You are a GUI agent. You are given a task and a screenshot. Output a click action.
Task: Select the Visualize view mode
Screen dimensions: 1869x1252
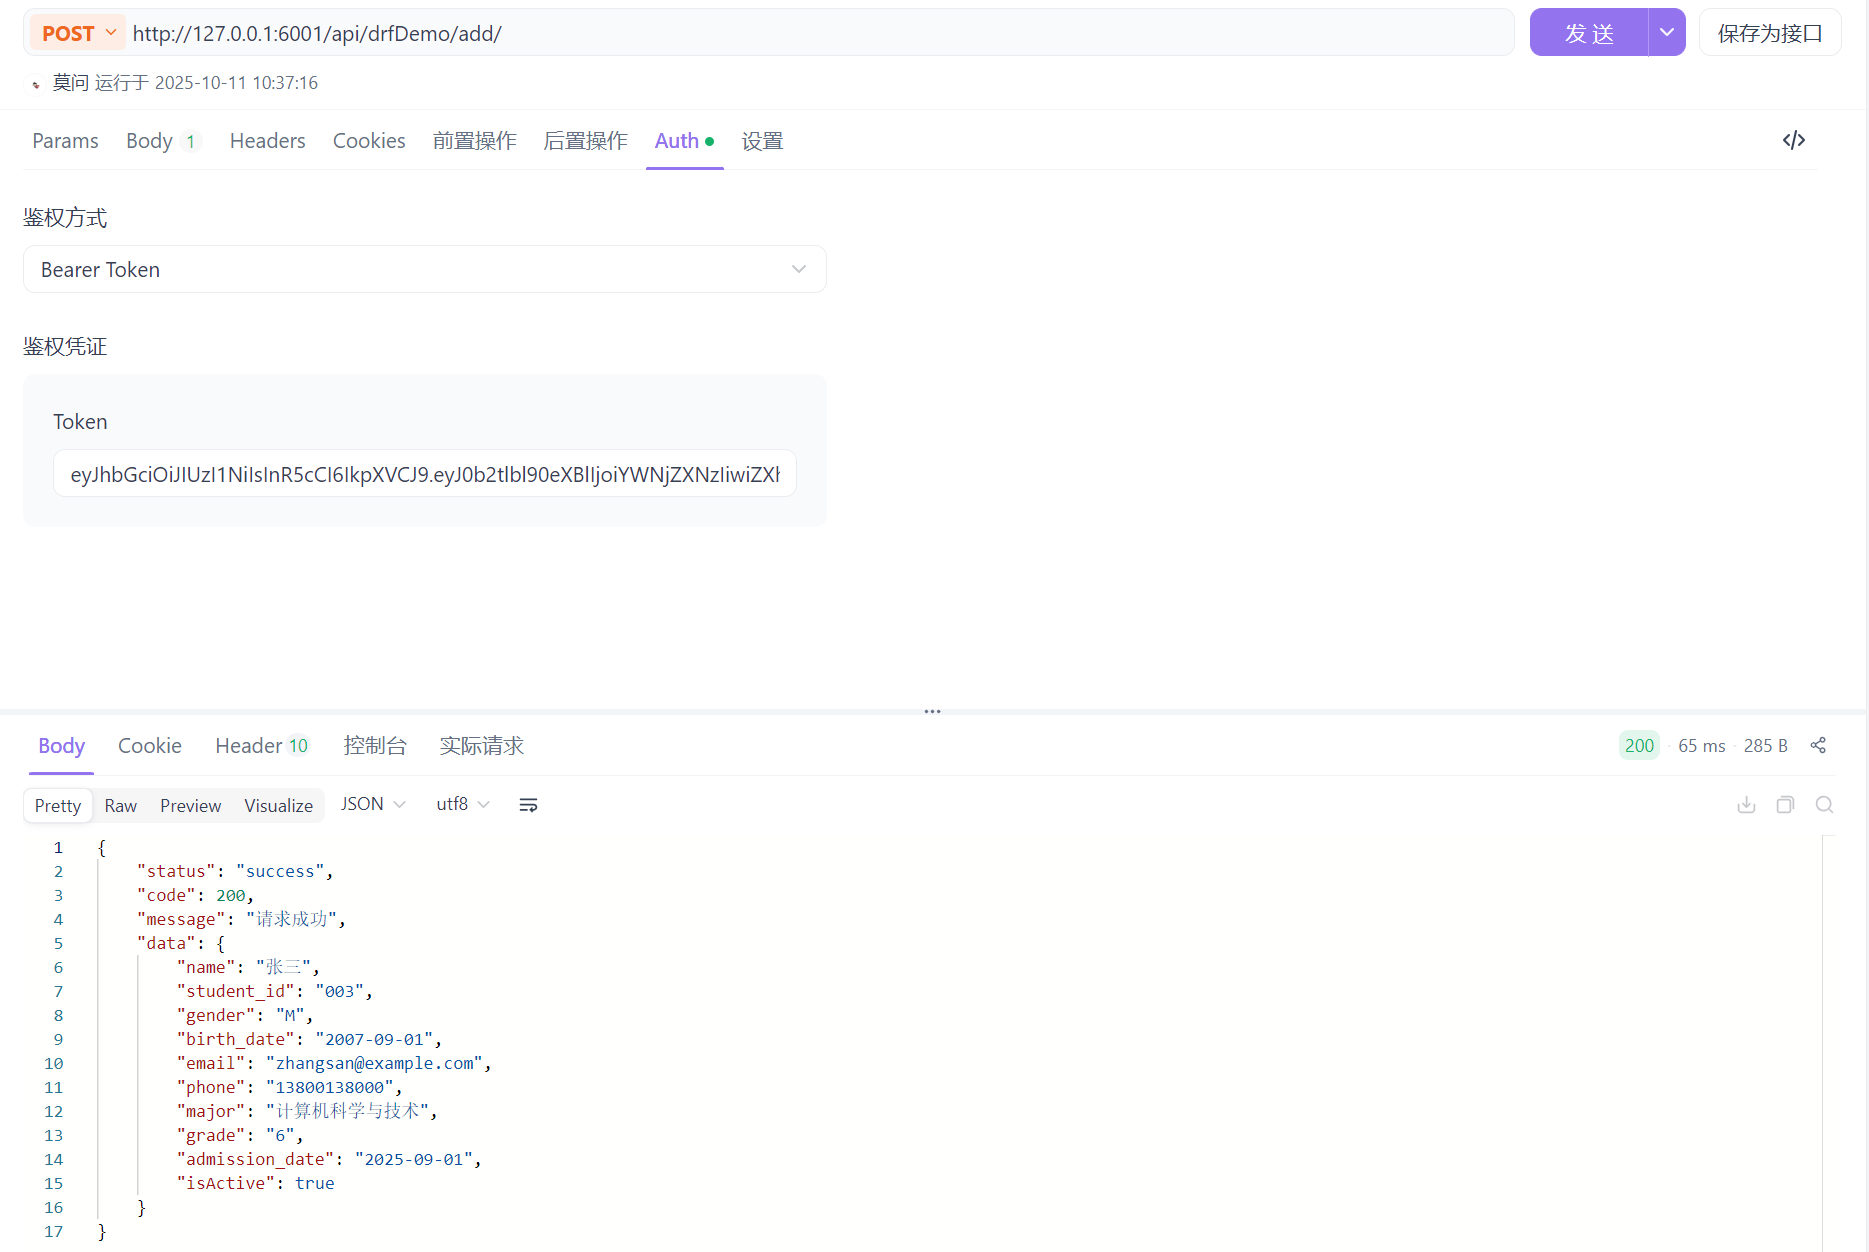click(x=278, y=805)
